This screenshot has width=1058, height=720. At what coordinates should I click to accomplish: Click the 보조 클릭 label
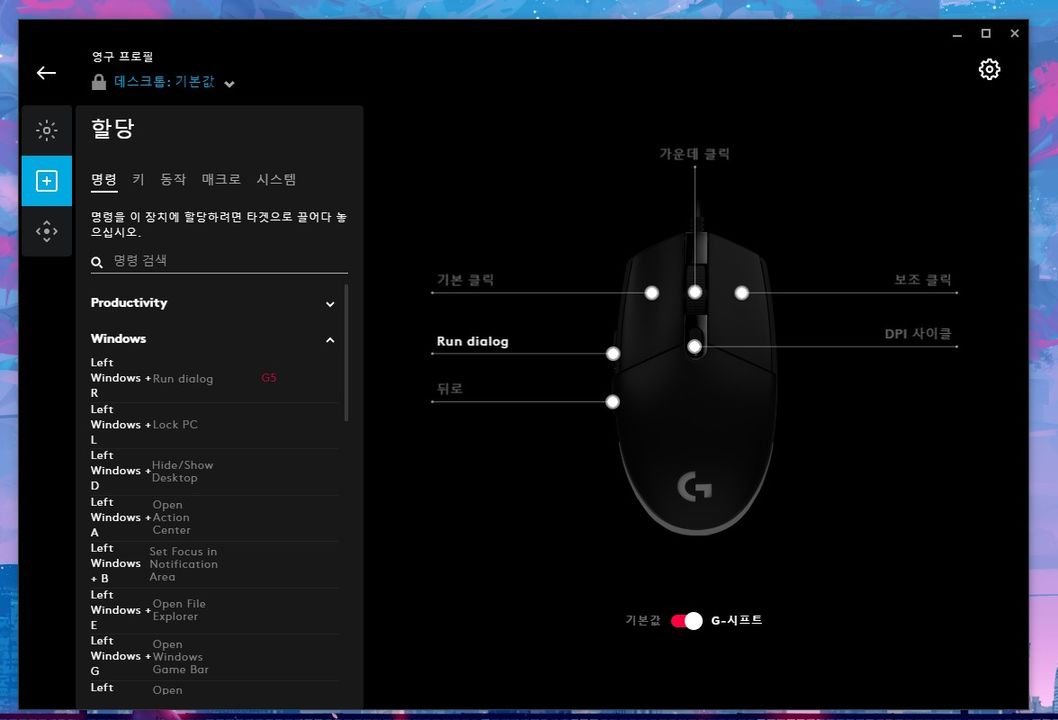click(922, 280)
